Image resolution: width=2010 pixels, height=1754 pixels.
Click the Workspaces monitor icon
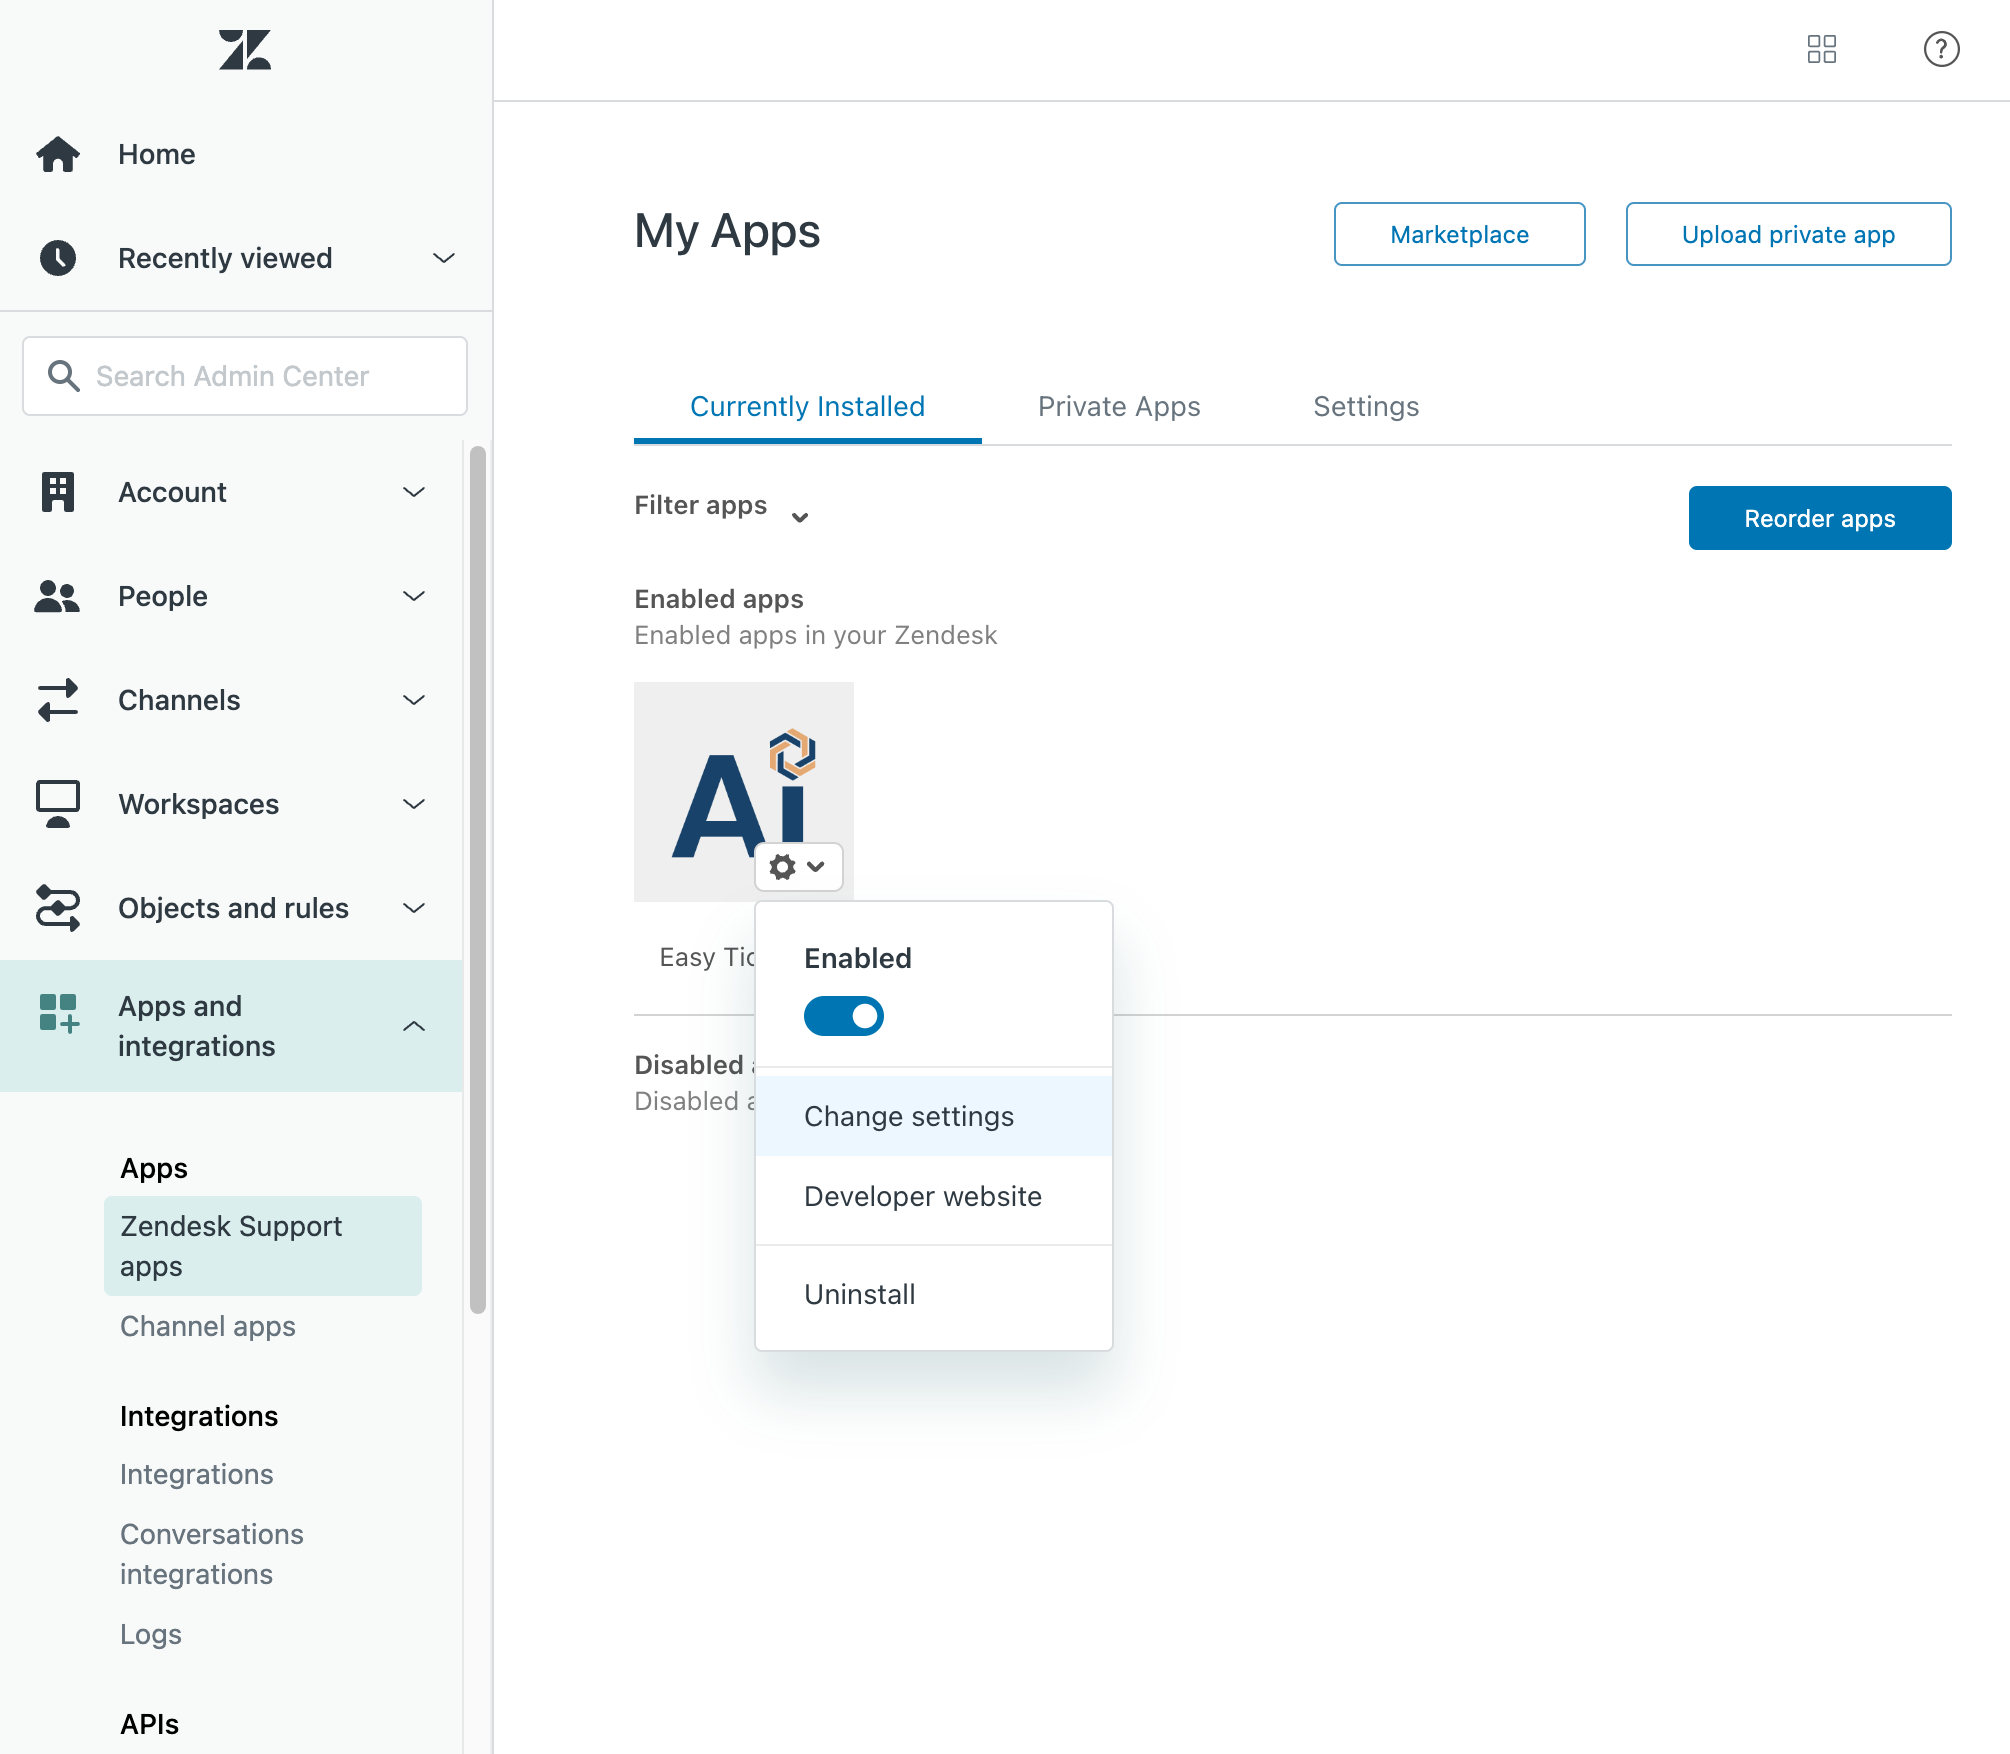point(58,804)
